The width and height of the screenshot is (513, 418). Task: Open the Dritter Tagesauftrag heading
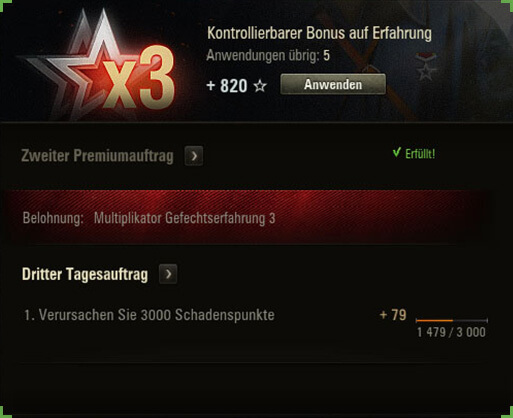(85, 275)
